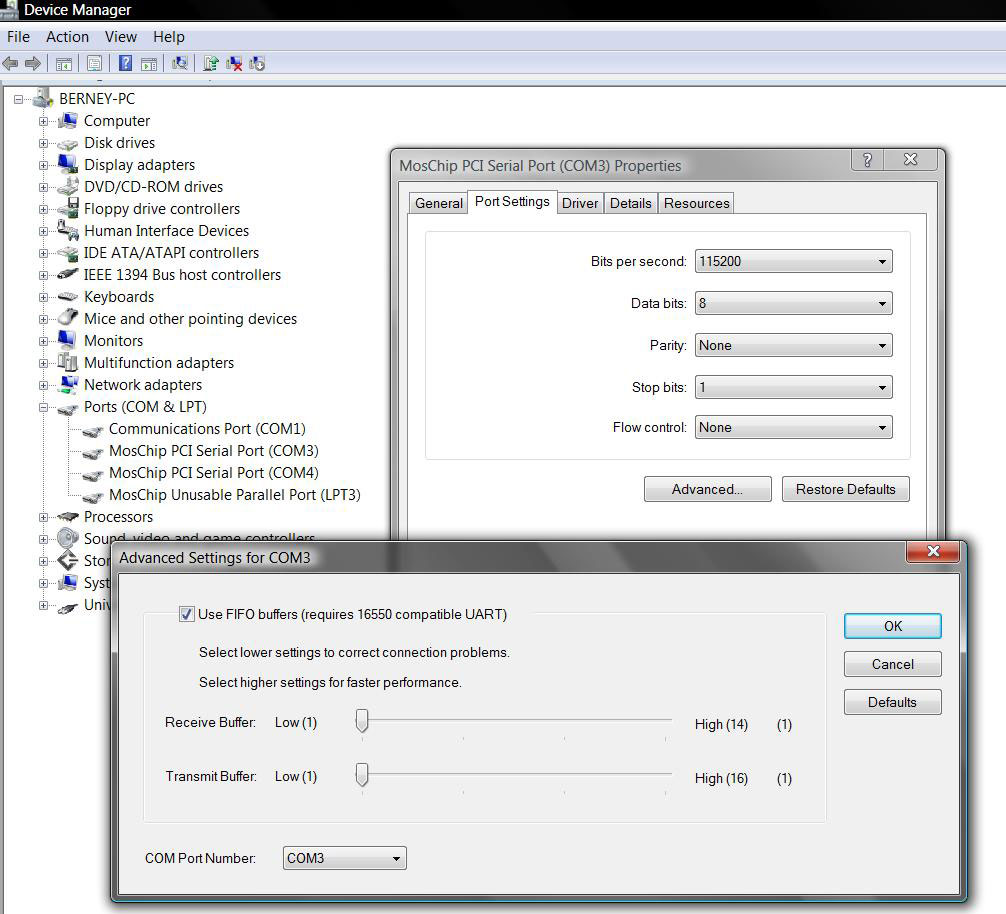Viewport: 1006px width, 914px height.
Task: Open the Flow control dropdown
Action: click(794, 427)
